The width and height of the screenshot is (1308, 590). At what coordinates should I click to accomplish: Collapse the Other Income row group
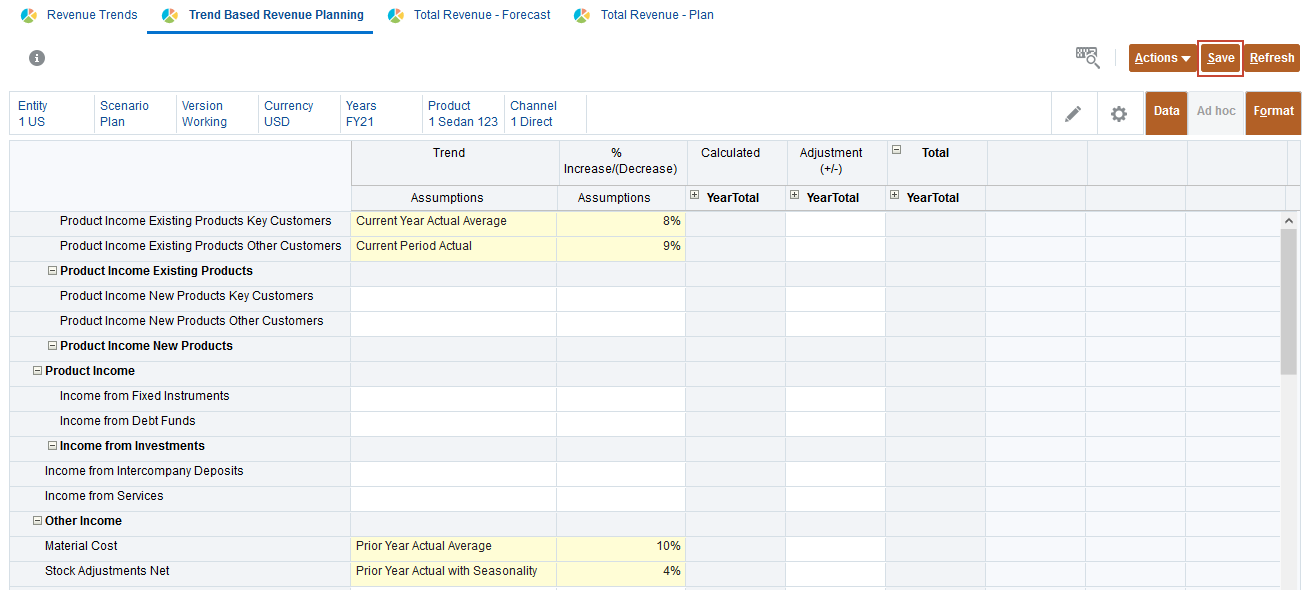[38, 521]
